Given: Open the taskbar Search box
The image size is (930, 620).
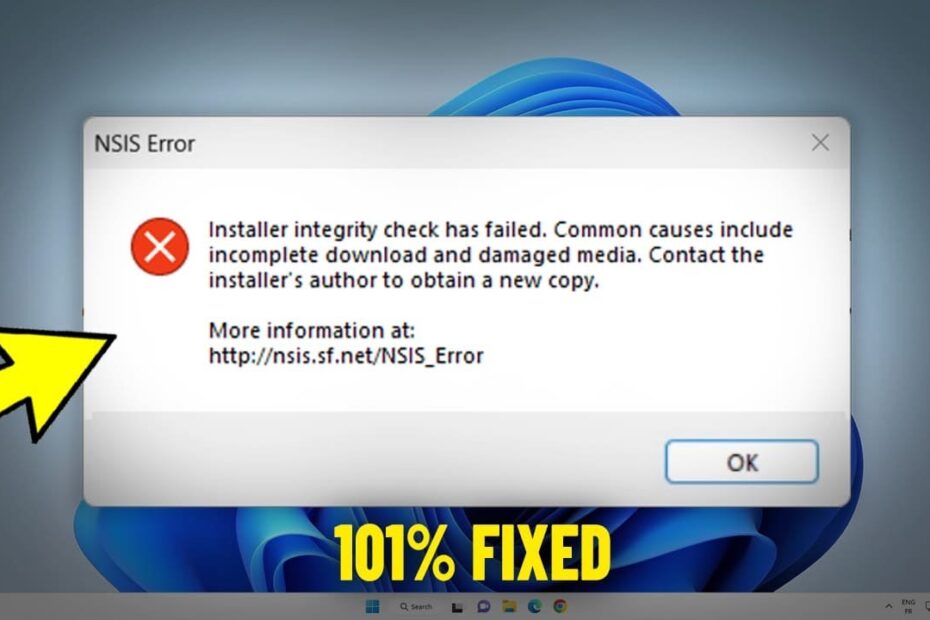Looking at the screenshot, I should pyautogui.click(x=416, y=606).
